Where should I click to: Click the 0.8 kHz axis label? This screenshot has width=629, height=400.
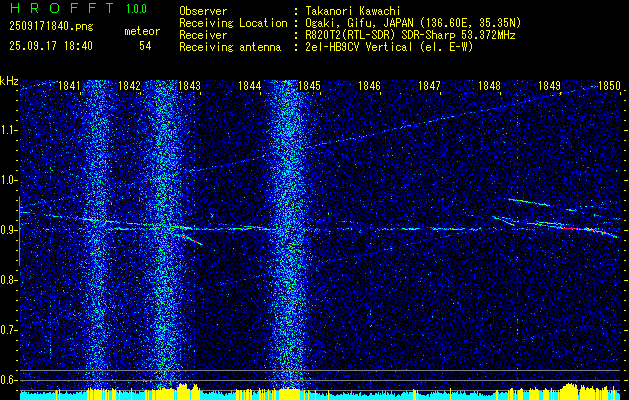tap(9, 280)
